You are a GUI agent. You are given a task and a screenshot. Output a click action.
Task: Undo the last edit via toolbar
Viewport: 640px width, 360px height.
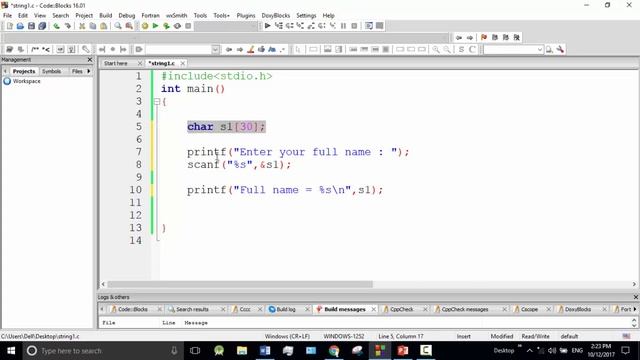tap(56, 26)
